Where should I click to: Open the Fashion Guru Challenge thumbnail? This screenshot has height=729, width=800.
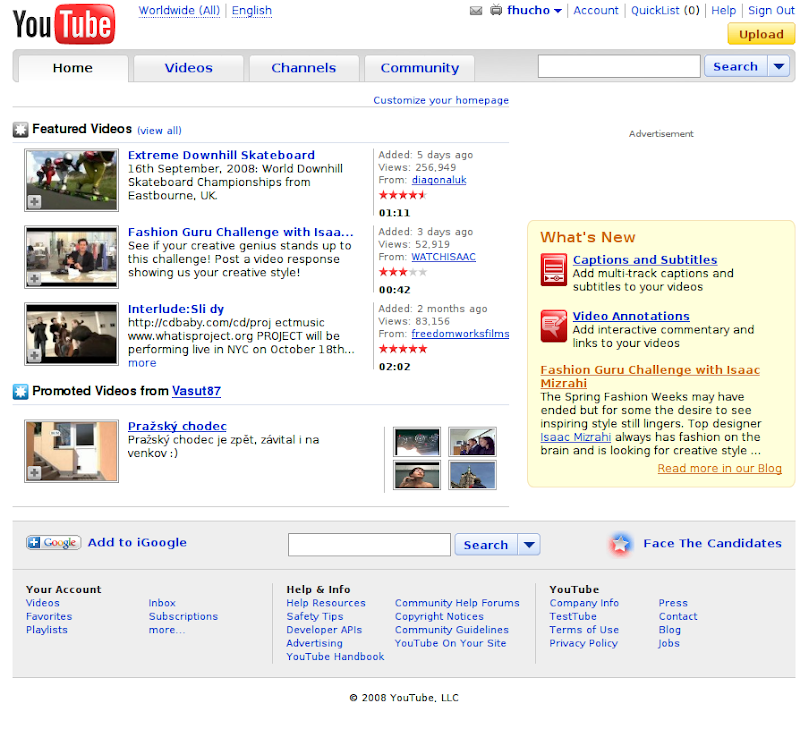pyautogui.click(x=71, y=257)
